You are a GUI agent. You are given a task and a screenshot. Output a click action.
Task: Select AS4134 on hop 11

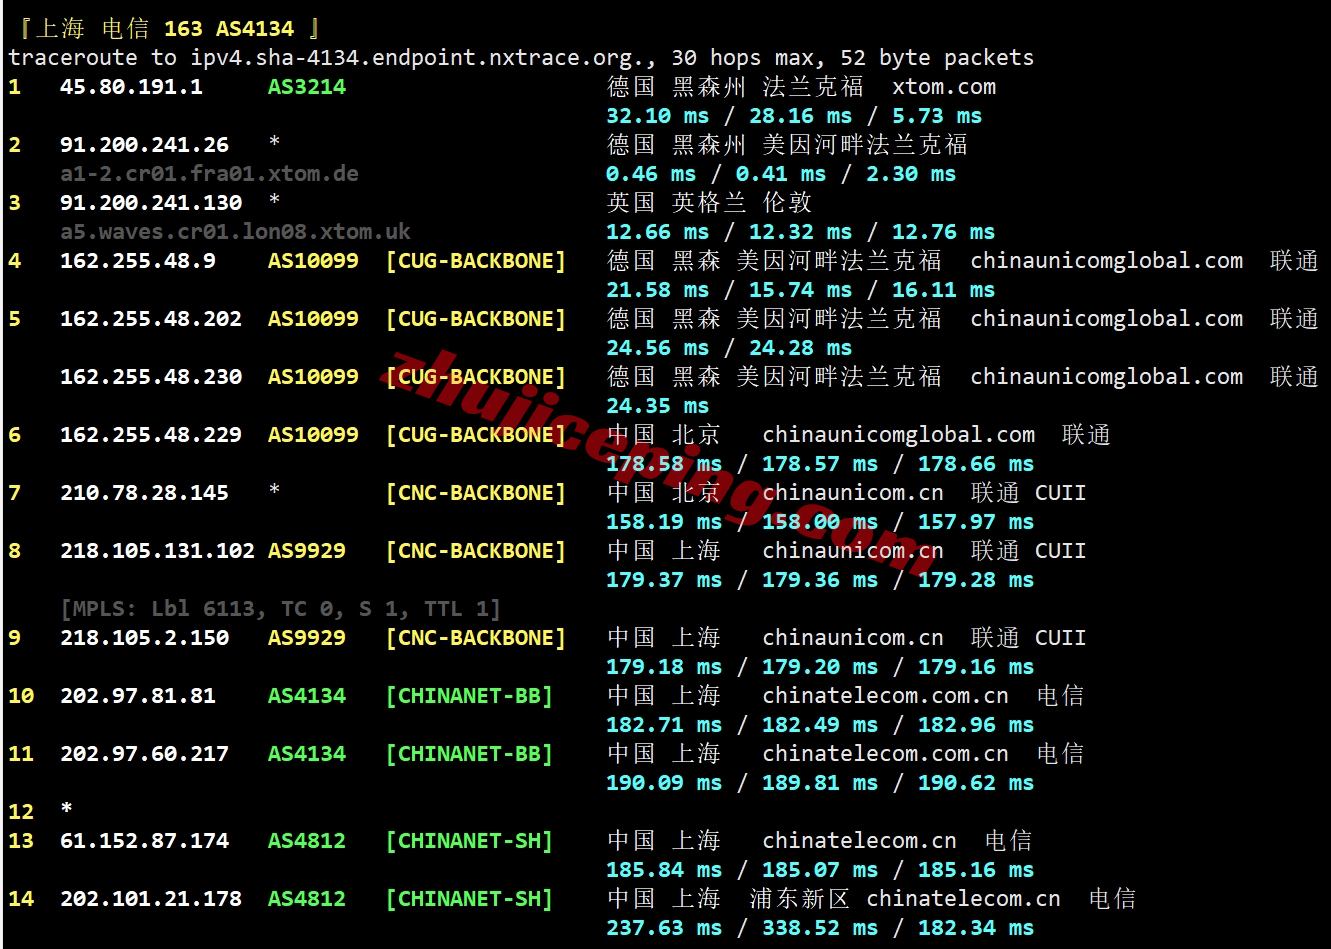(x=307, y=754)
